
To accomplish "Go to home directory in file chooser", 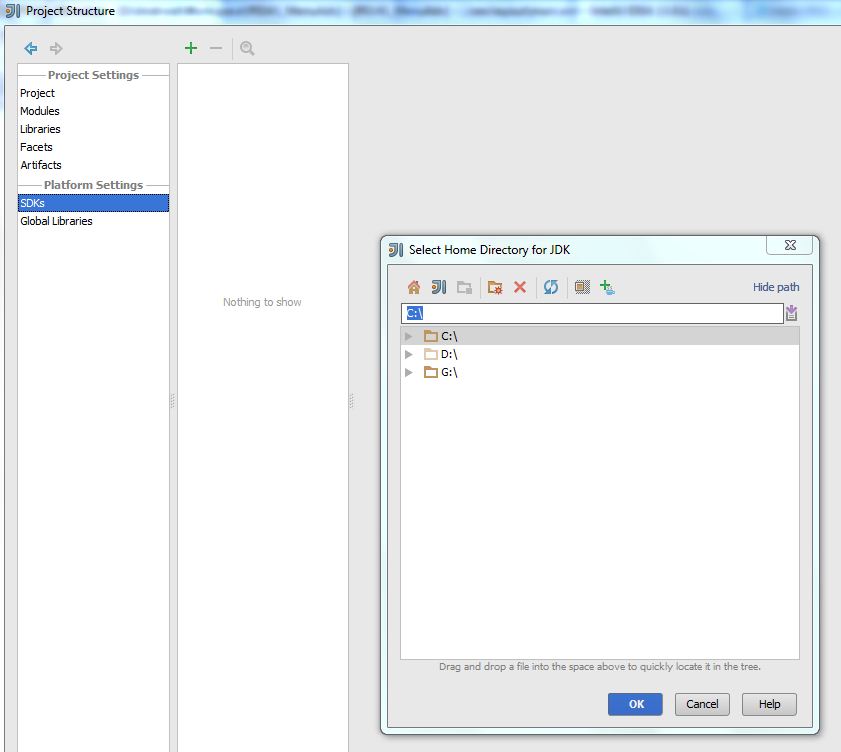I will pos(414,287).
